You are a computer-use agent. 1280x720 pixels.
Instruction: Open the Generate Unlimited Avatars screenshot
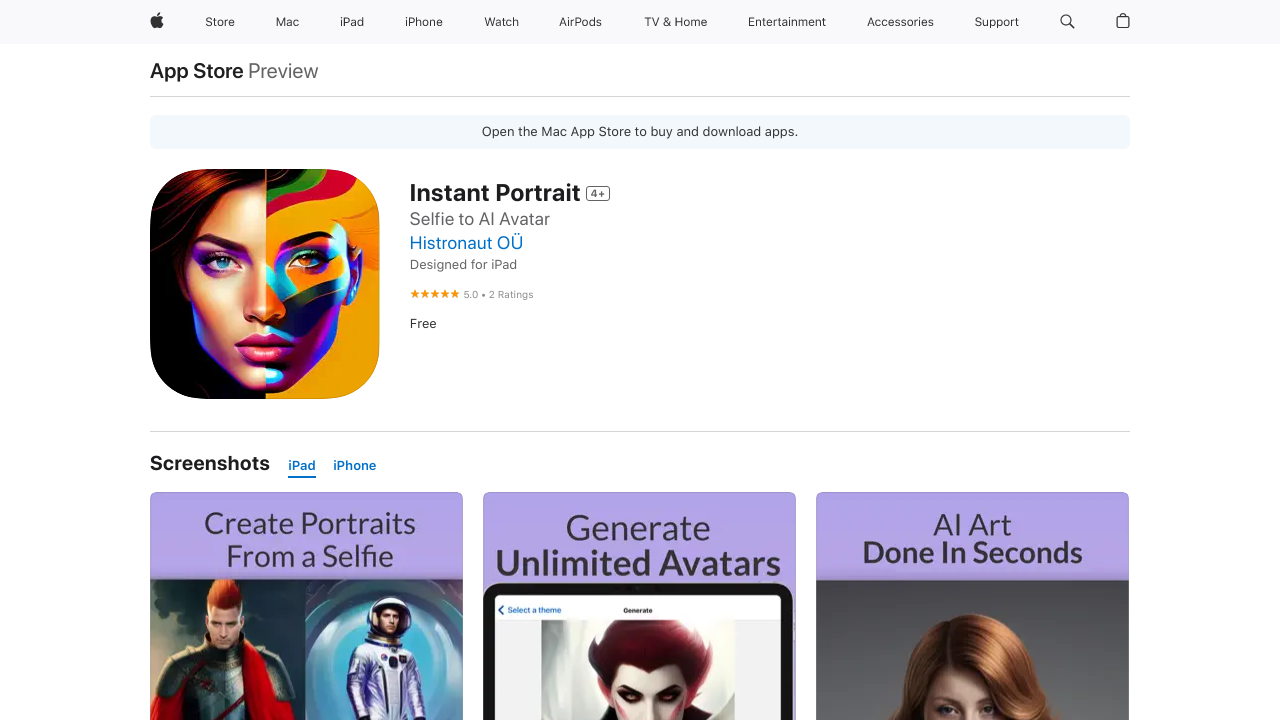[x=639, y=606]
